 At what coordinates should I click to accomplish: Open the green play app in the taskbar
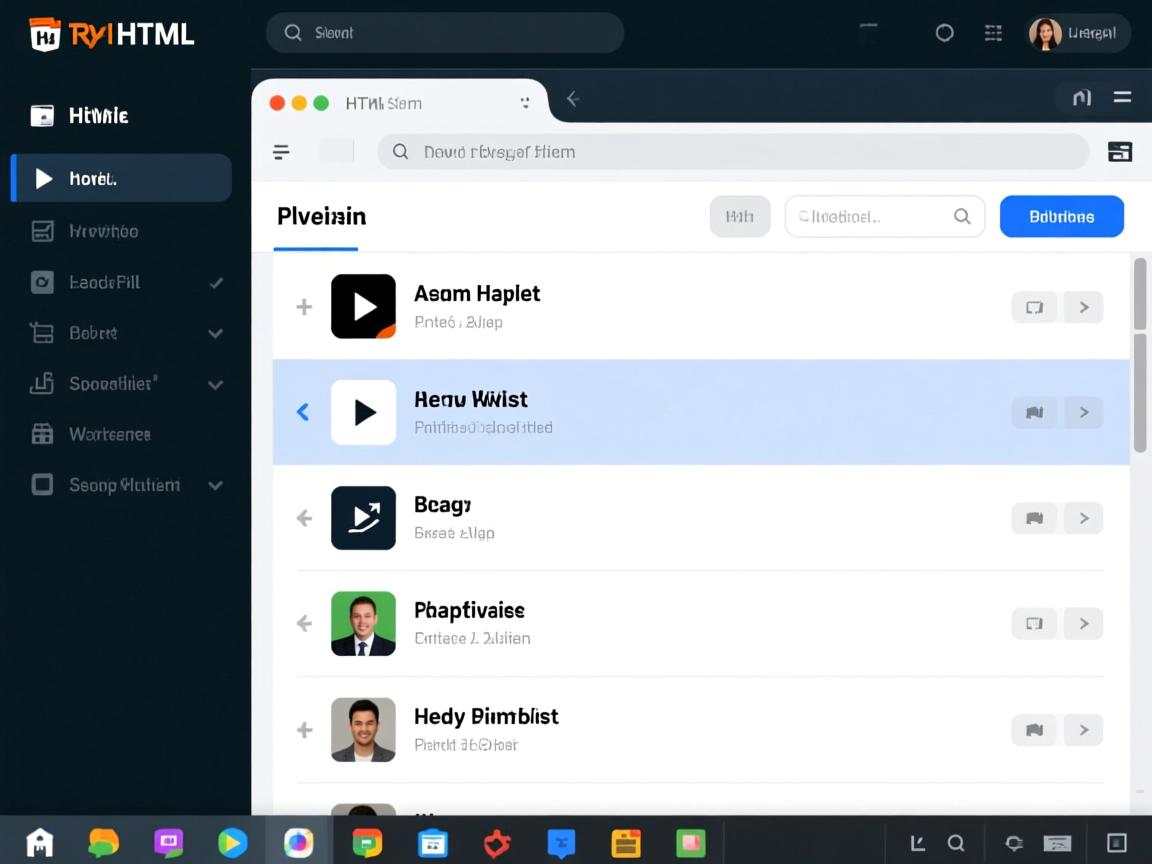[232, 843]
